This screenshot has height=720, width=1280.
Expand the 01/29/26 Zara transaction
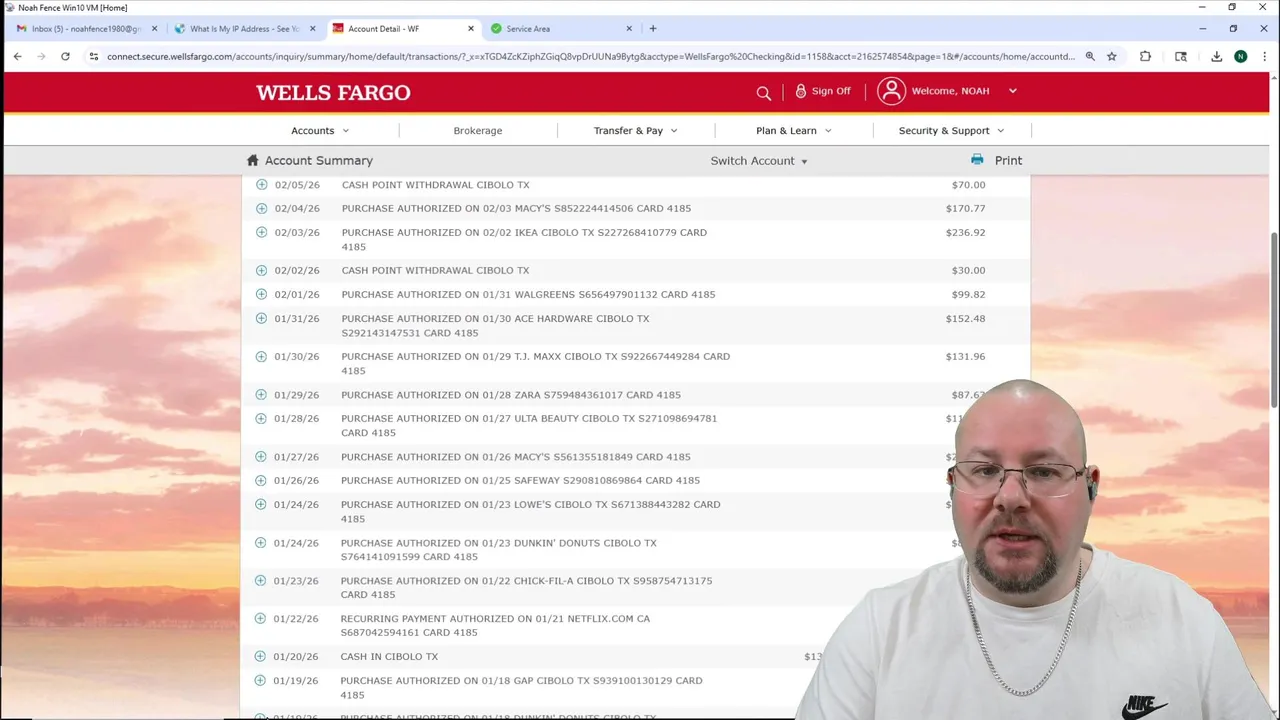261,395
